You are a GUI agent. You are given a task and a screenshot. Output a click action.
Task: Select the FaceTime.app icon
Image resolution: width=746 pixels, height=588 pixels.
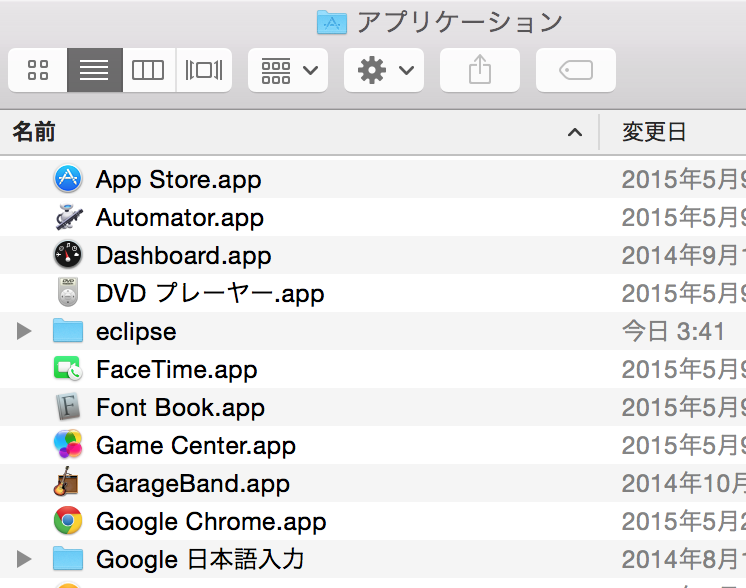click(68, 369)
